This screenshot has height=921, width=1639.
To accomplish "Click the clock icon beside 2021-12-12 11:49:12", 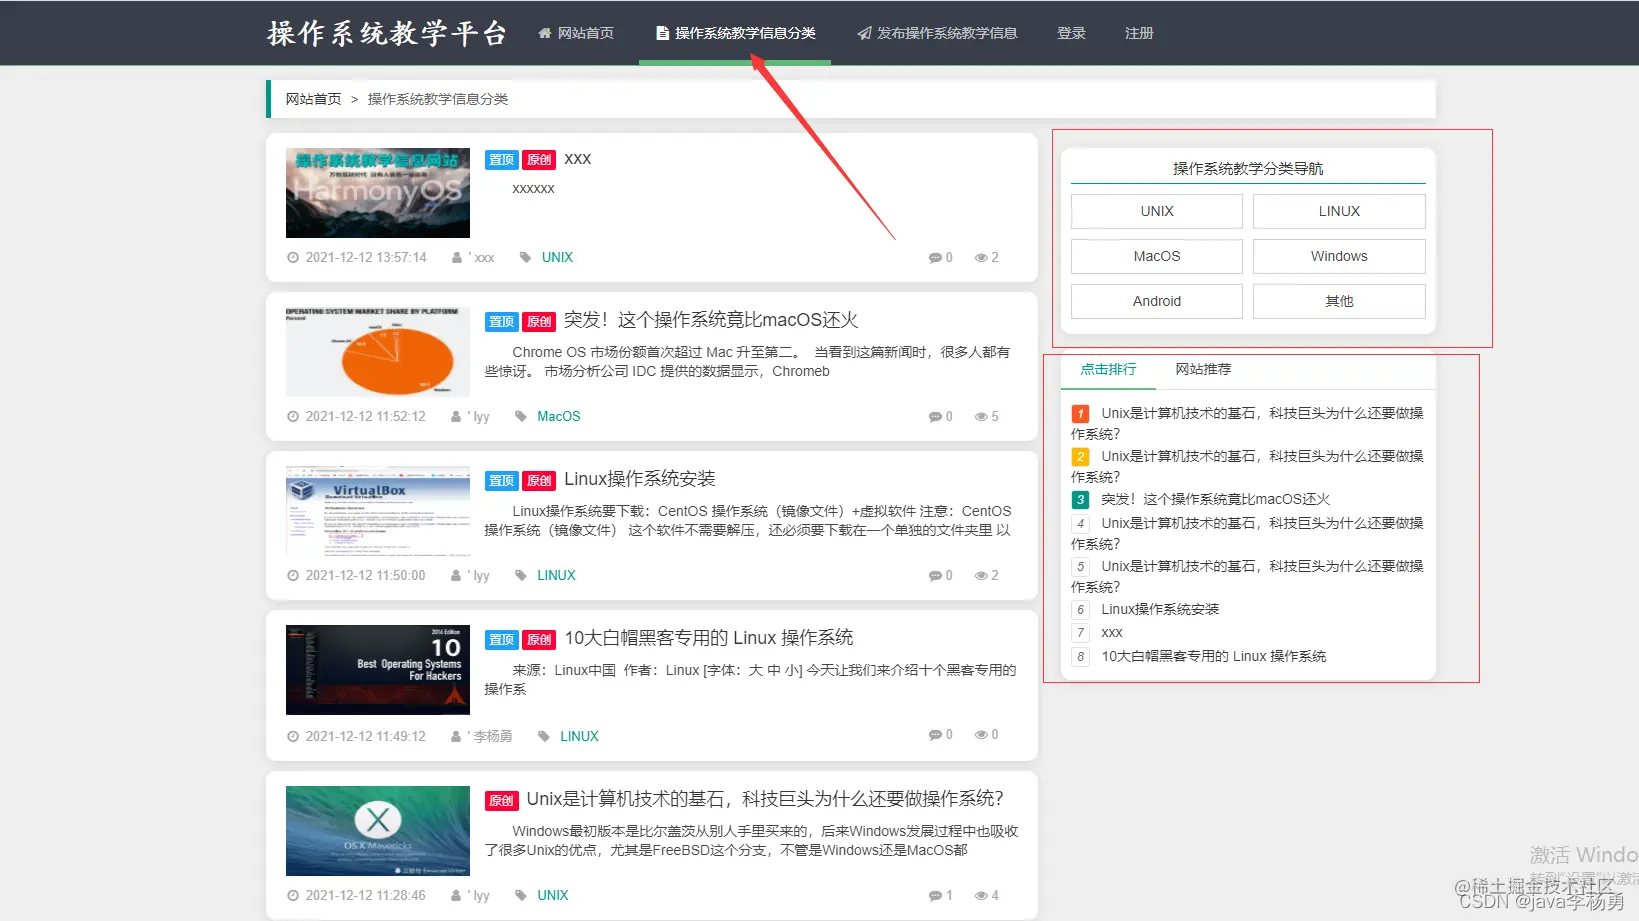I will point(293,736).
